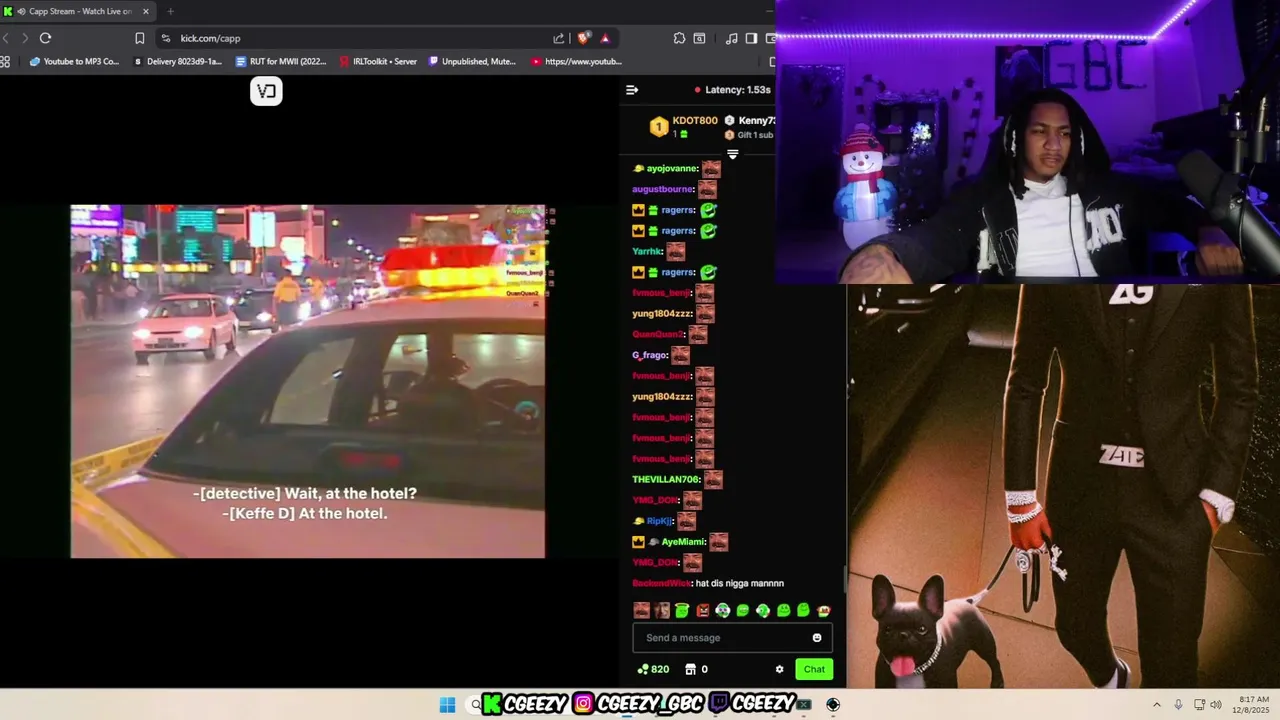Open a new browser tab
Screen dimensions: 1280x720
click(170, 11)
